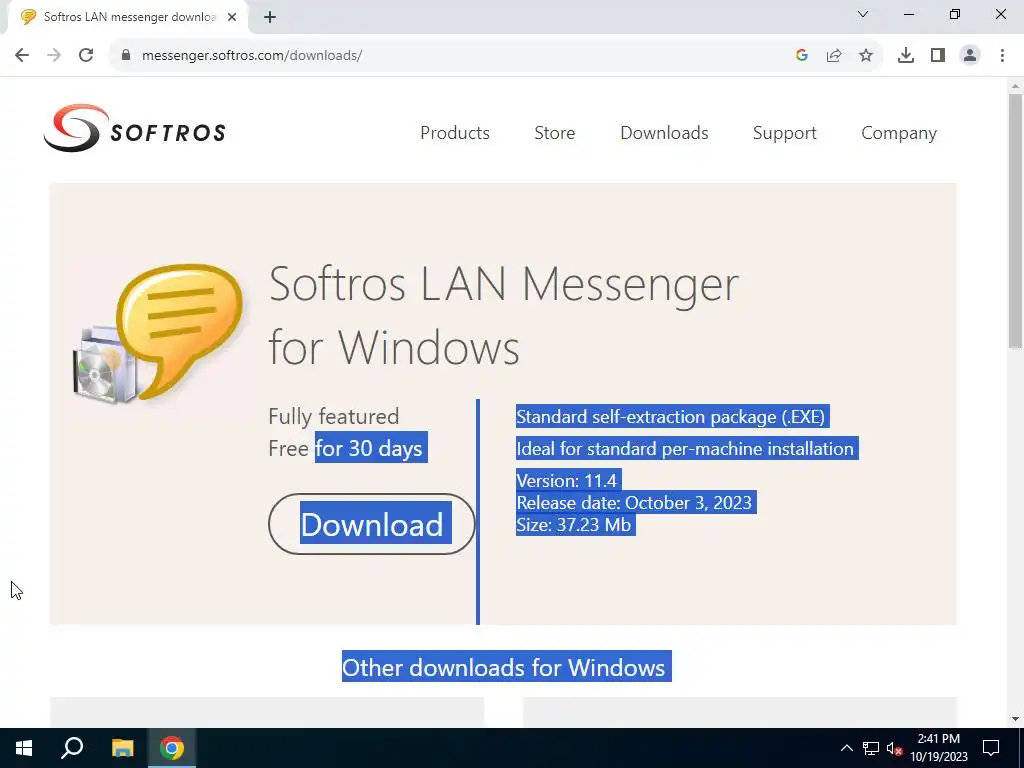
Task: Open the Windows notification center
Action: pos(991,748)
